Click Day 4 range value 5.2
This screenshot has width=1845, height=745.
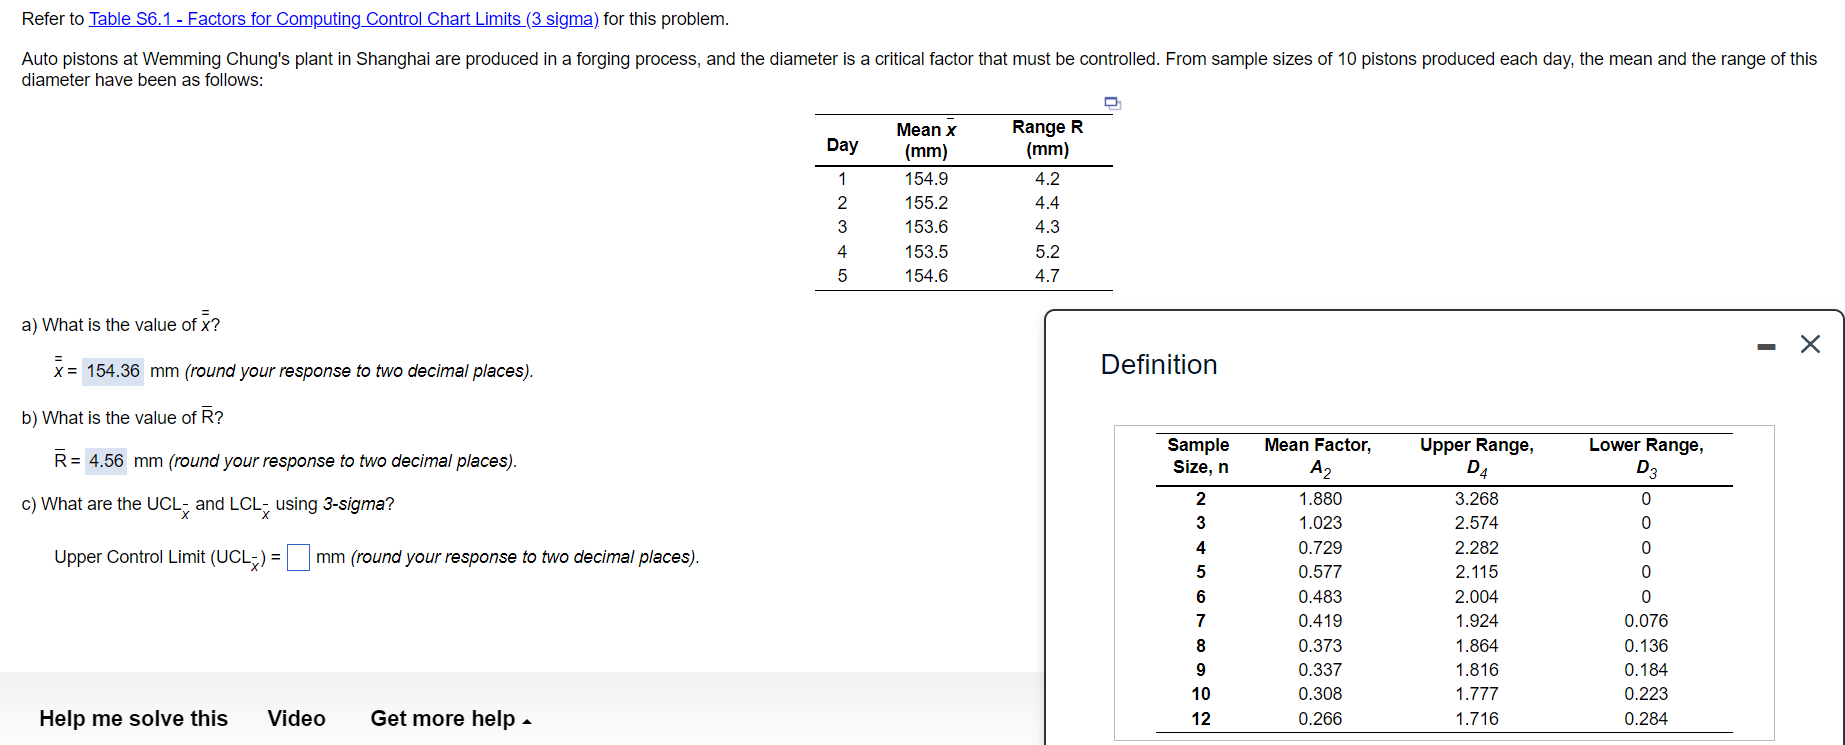(1047, 252)
